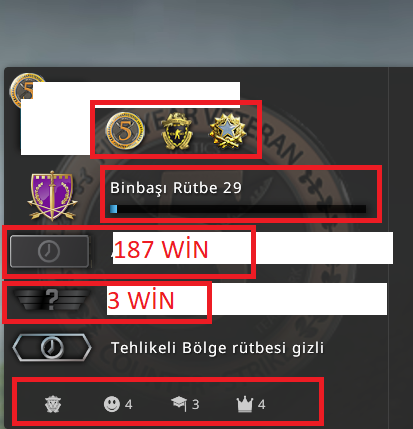This screenshot has width=413, height=429.
Task: Click the smiley friendly commendation icon
Action: tap(112, 404)
